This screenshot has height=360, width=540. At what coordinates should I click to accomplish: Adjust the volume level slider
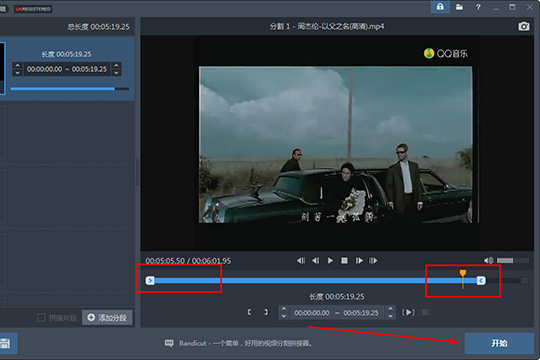513,261
